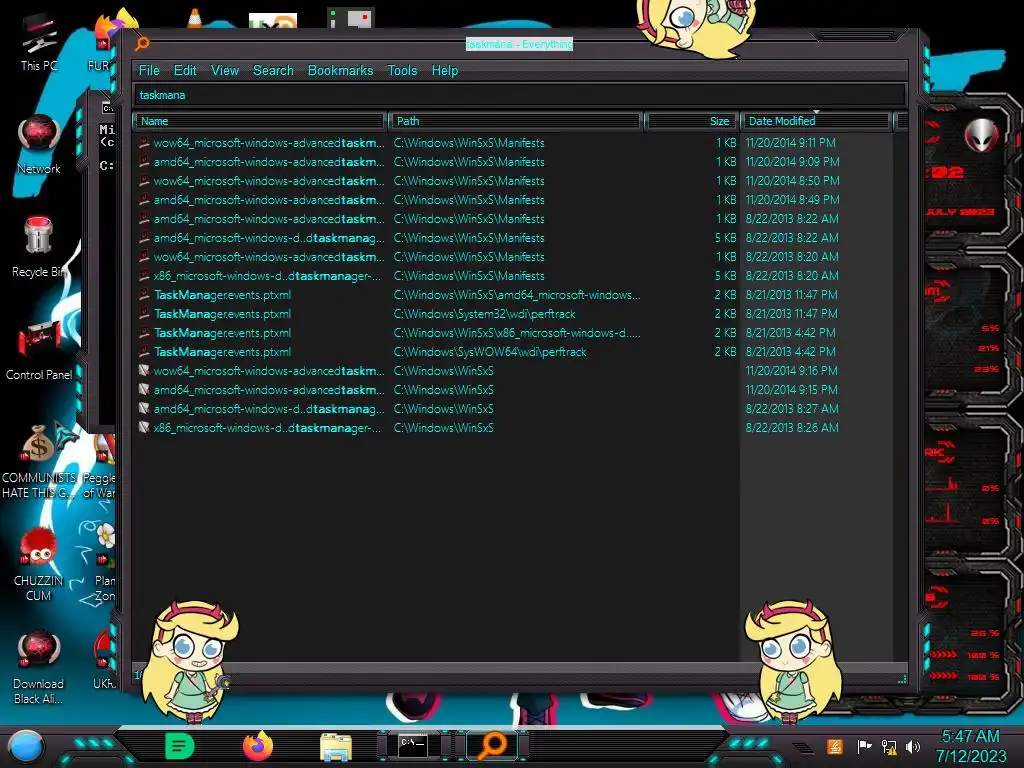Click the orange Java tray icon
The height and width of the screenshot is (768, 1024).
click(835, 746)
